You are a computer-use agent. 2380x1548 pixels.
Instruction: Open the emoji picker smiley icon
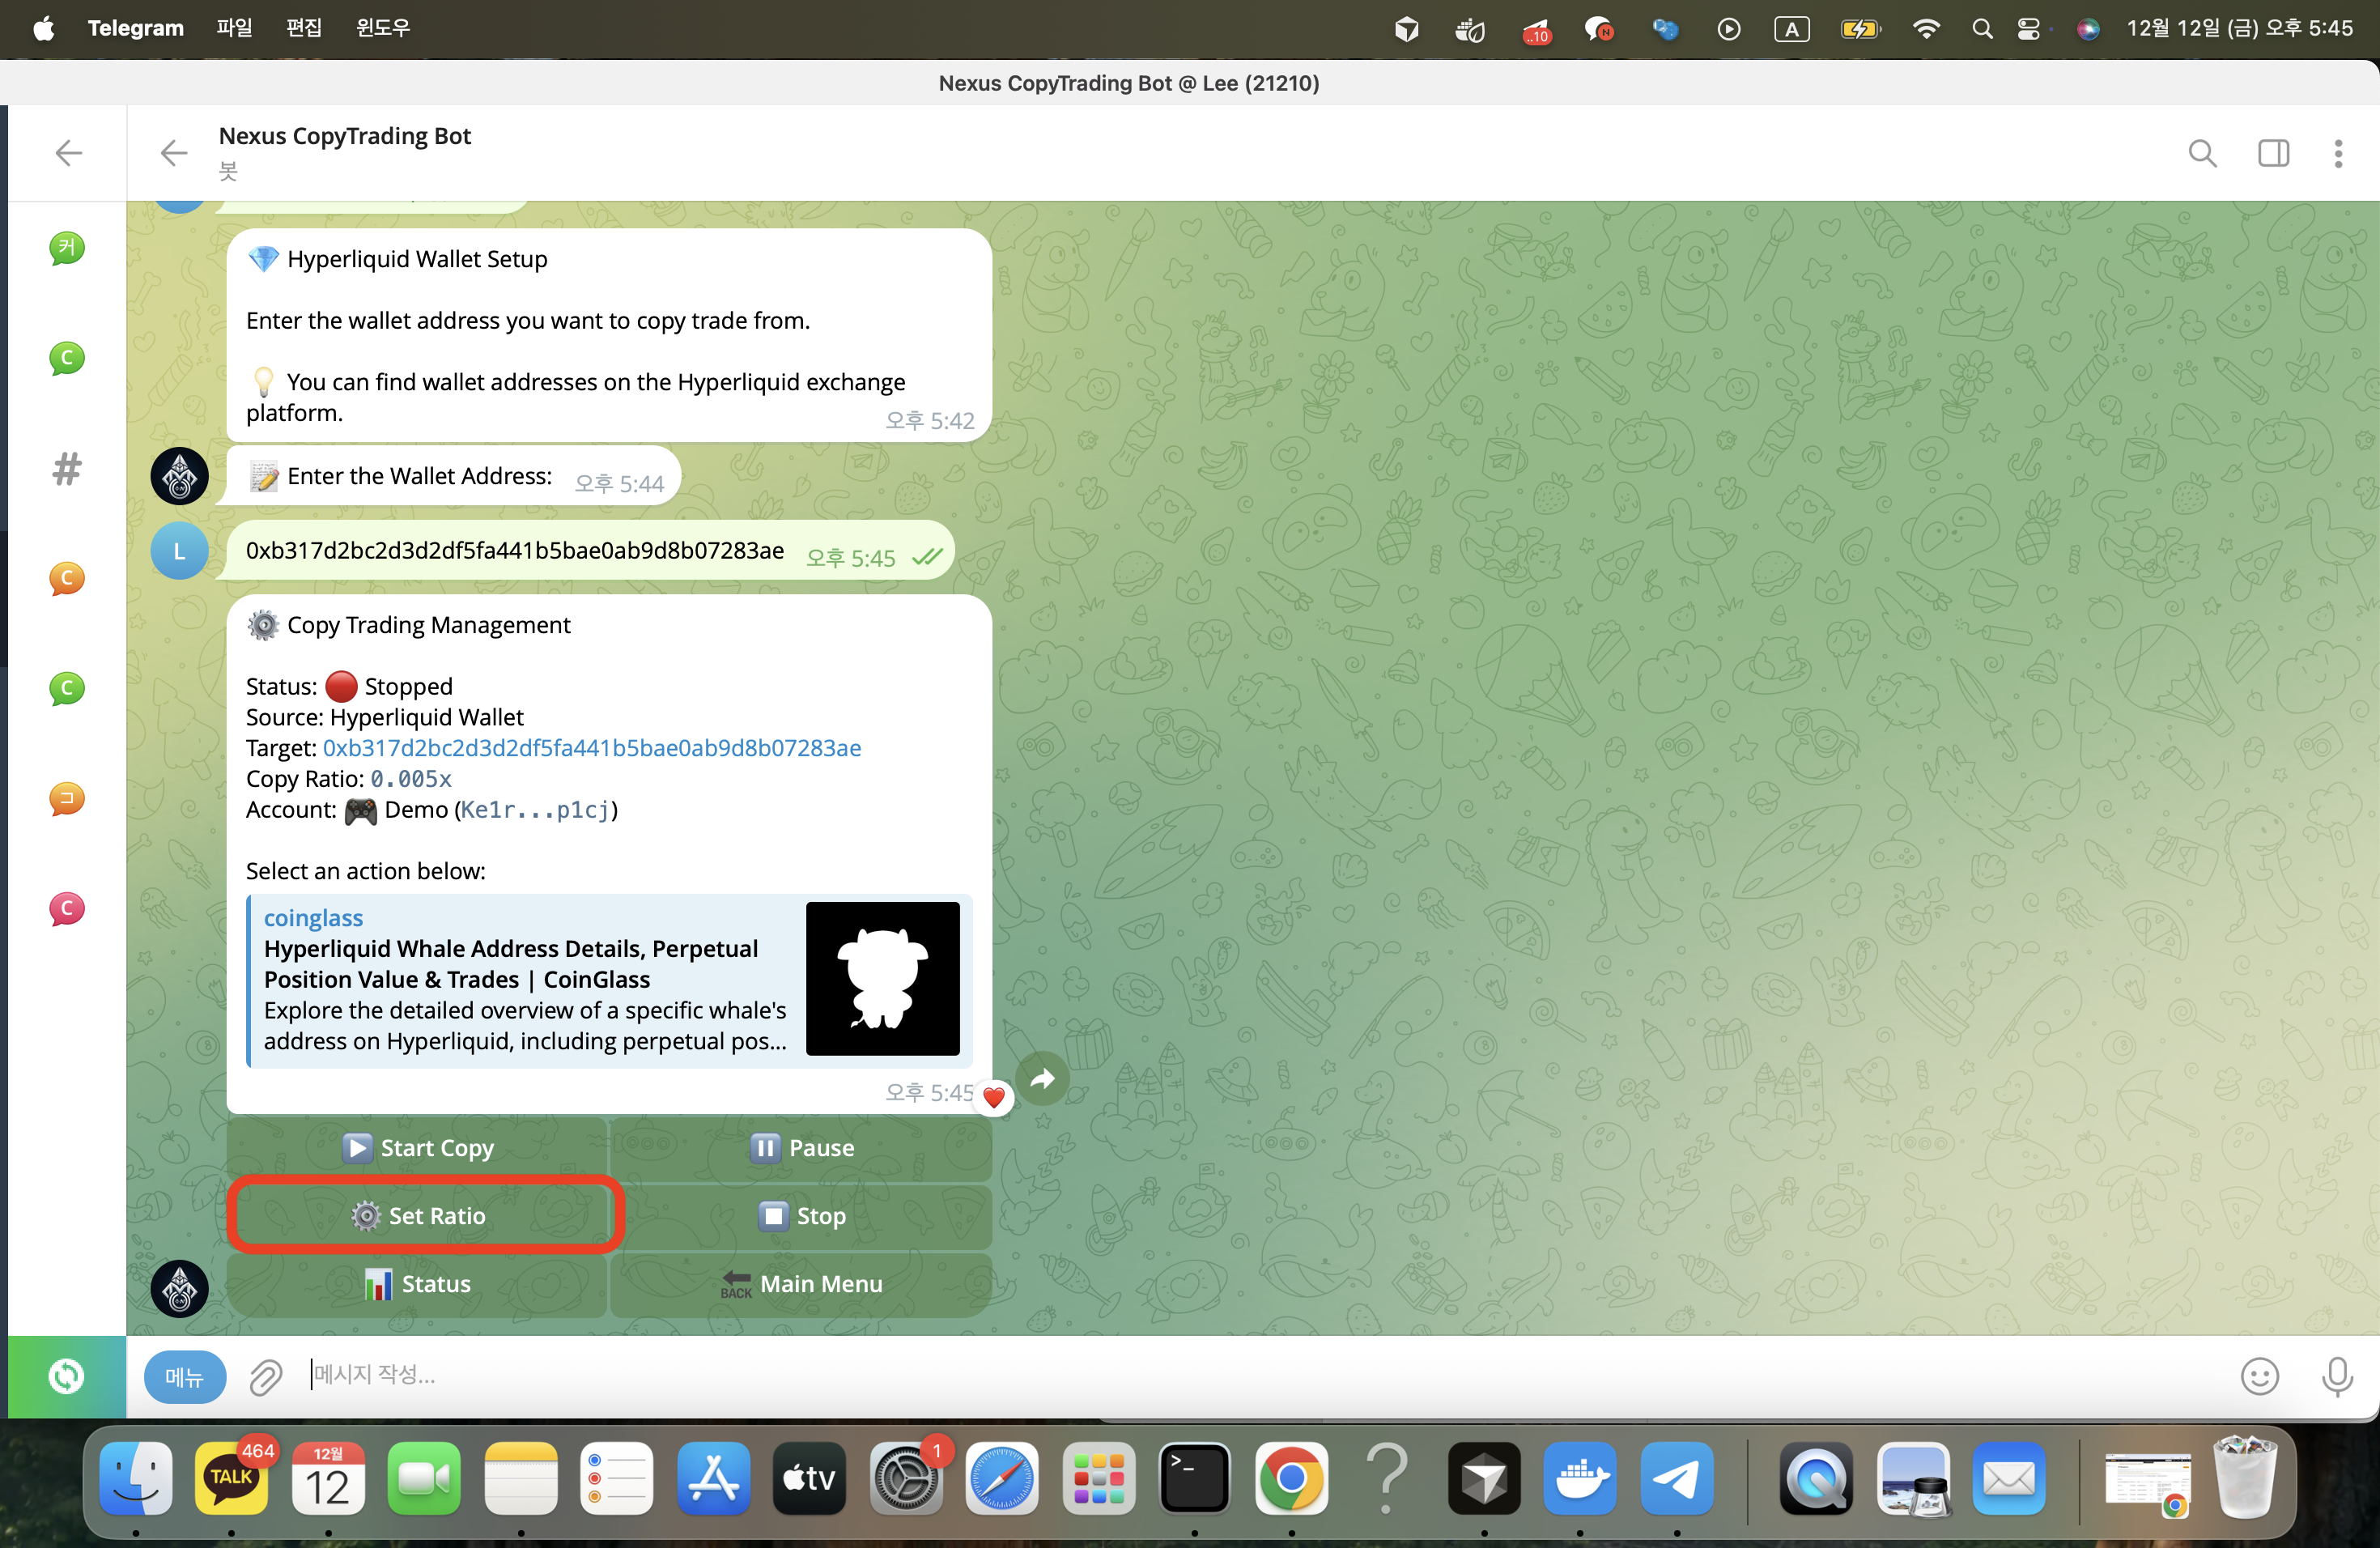point(2259,1377)
